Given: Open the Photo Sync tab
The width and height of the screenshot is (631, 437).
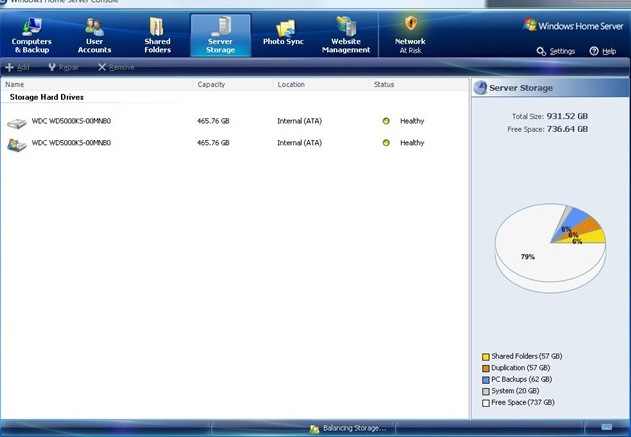Looking at the screenshot, I should click(x=283, y=33).
